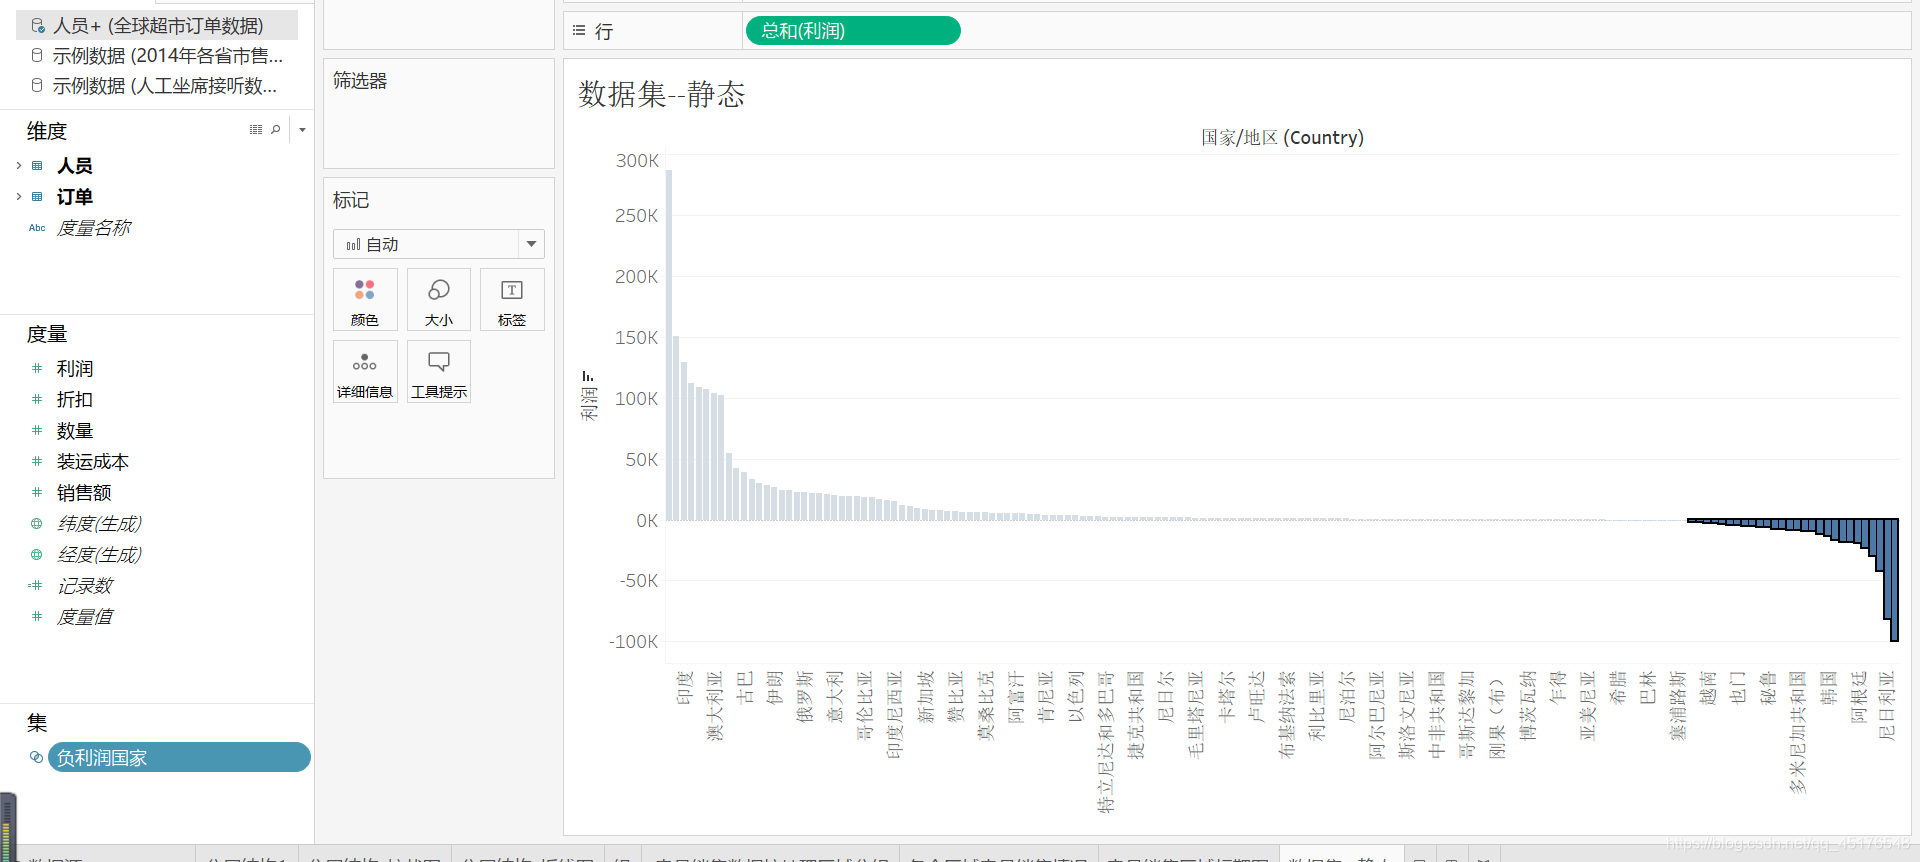The image size is (1920, 862).
Task: Expand the 订单 folder
Action: click(x=18, y=197)
